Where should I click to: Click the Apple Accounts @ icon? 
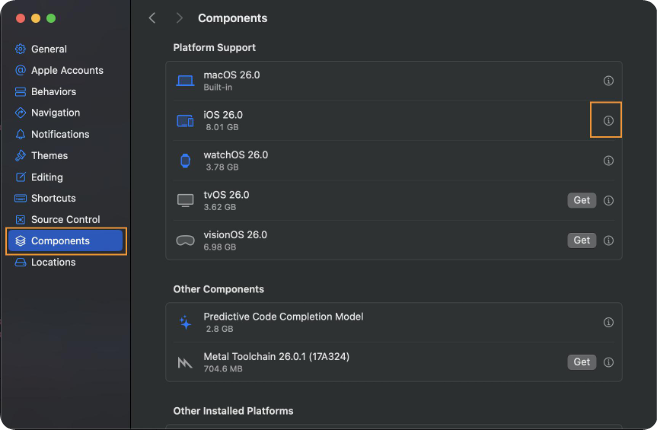[20, 70]
